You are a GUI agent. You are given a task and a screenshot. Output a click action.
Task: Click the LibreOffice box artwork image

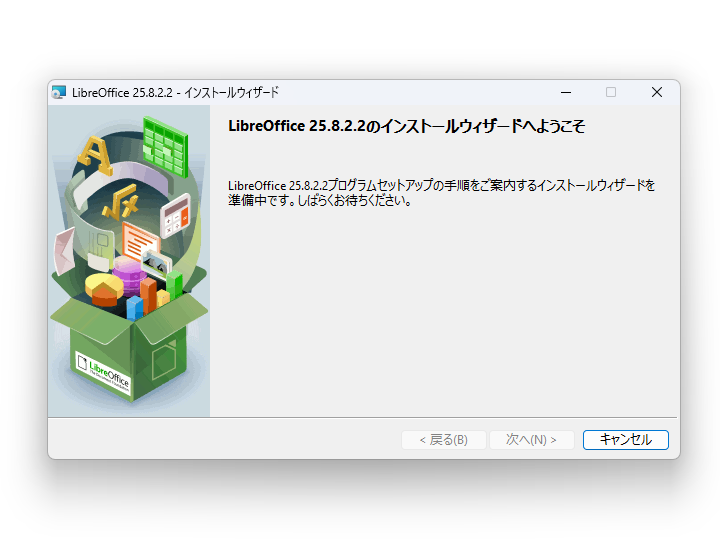pyautogui.click(x=129, y=261)
